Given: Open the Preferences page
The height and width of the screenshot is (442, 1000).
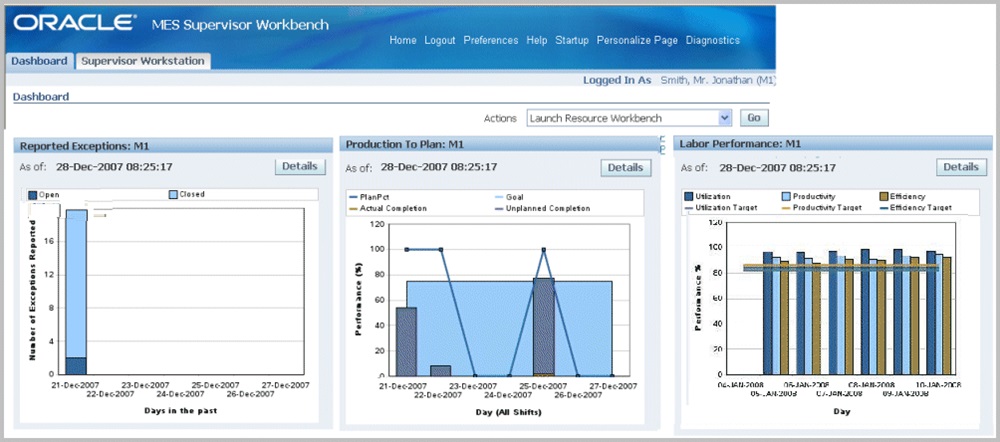Looking at the screenshot, I should [x=491, y=40].
